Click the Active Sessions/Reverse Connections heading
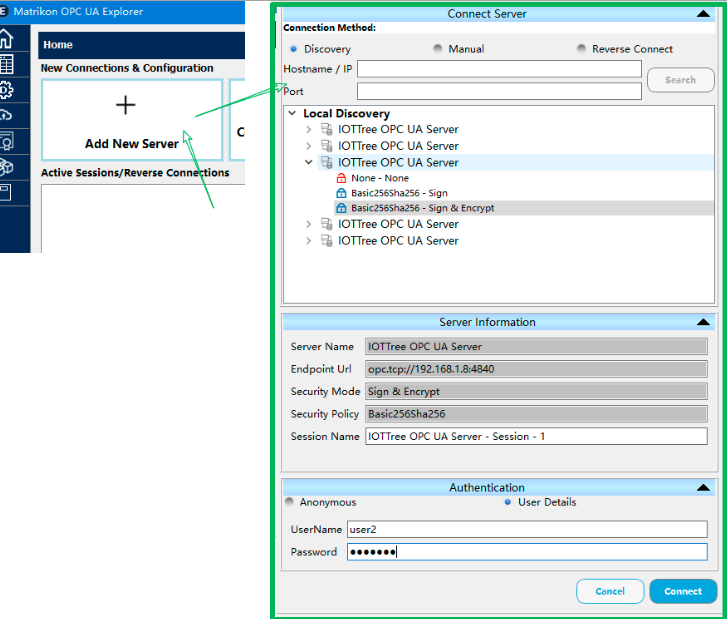 pyautogui.click(x=135, y=172)
